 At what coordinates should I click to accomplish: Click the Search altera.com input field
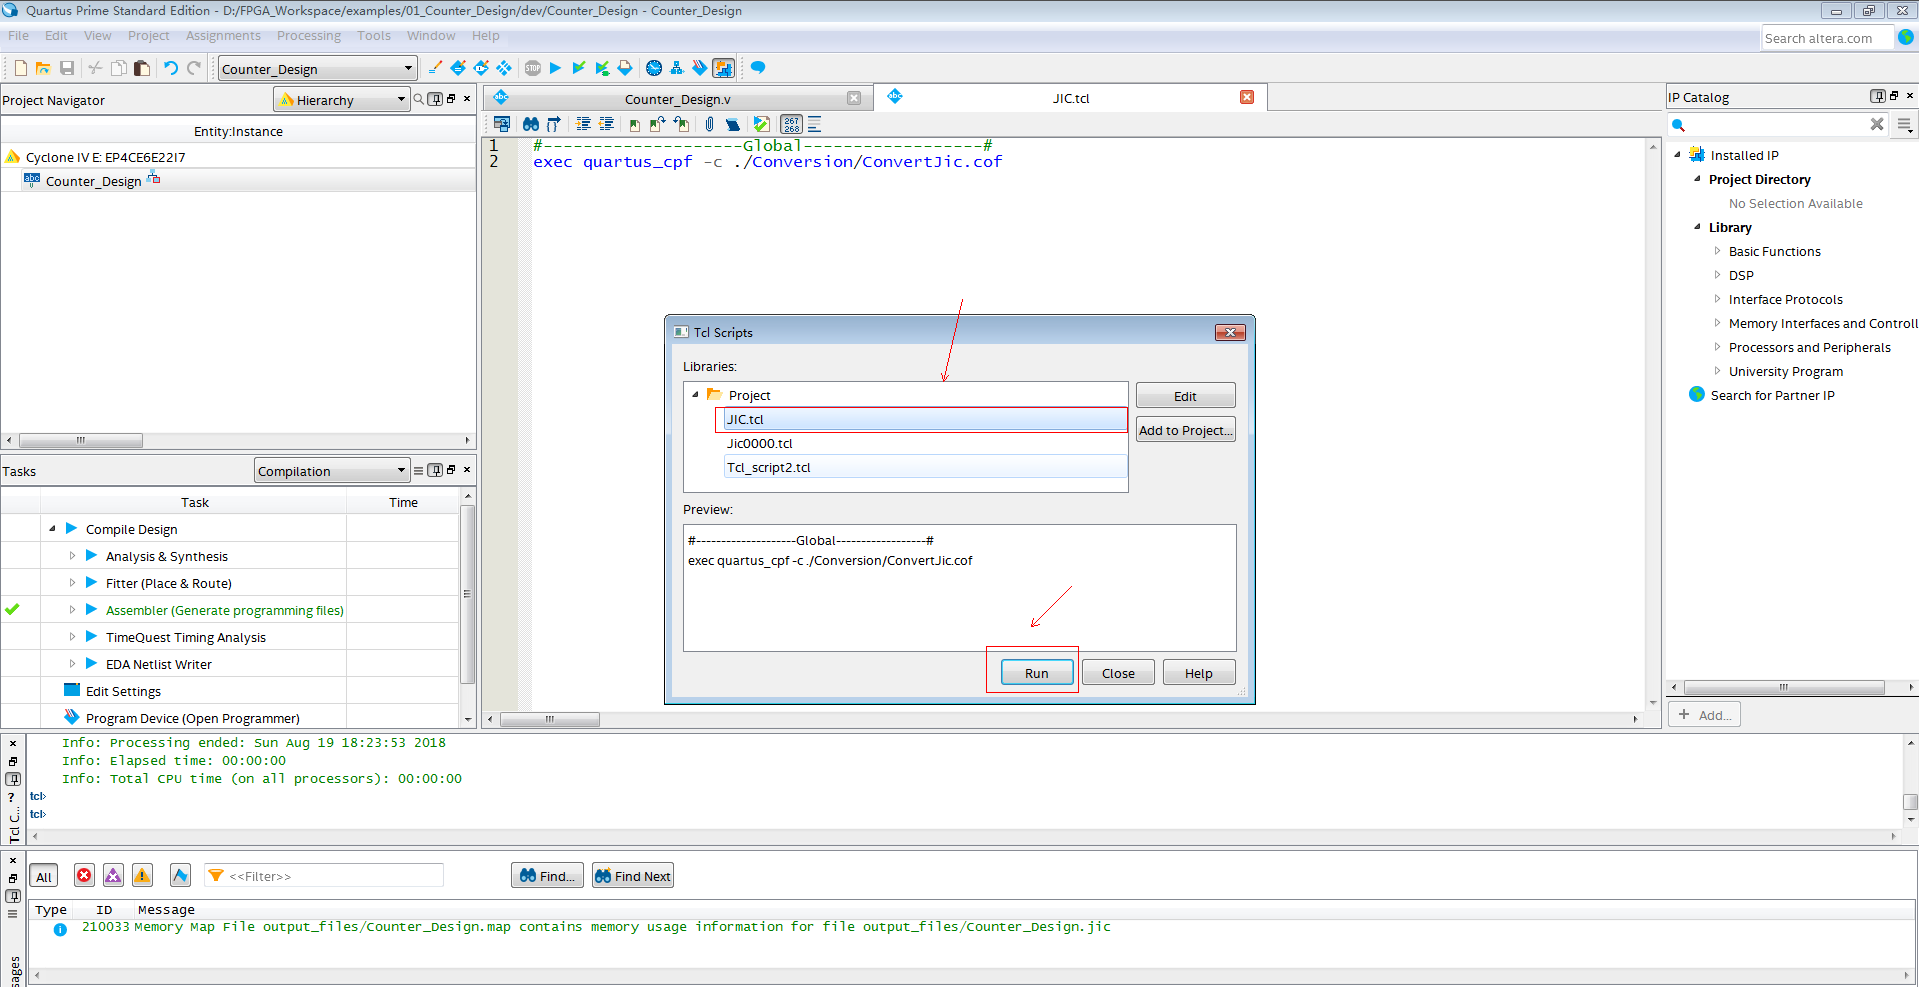click(1826, 37)
